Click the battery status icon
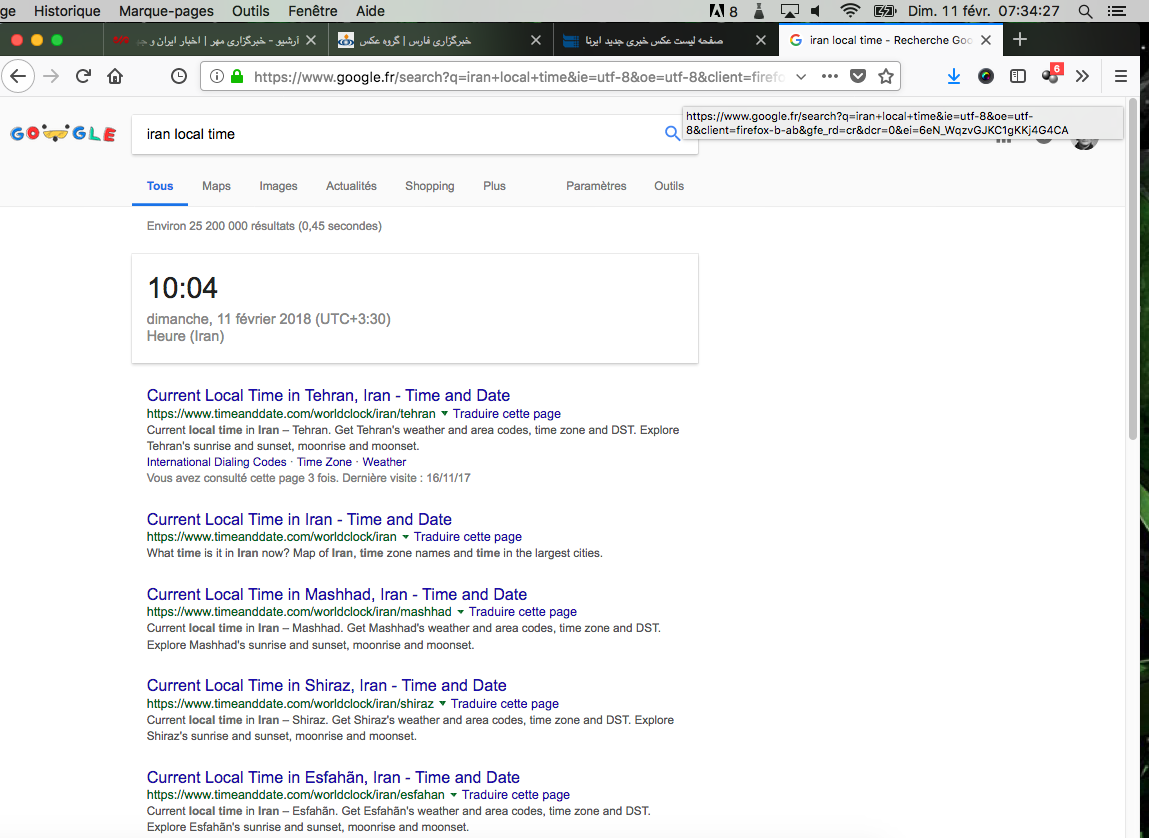 point(885,11)
